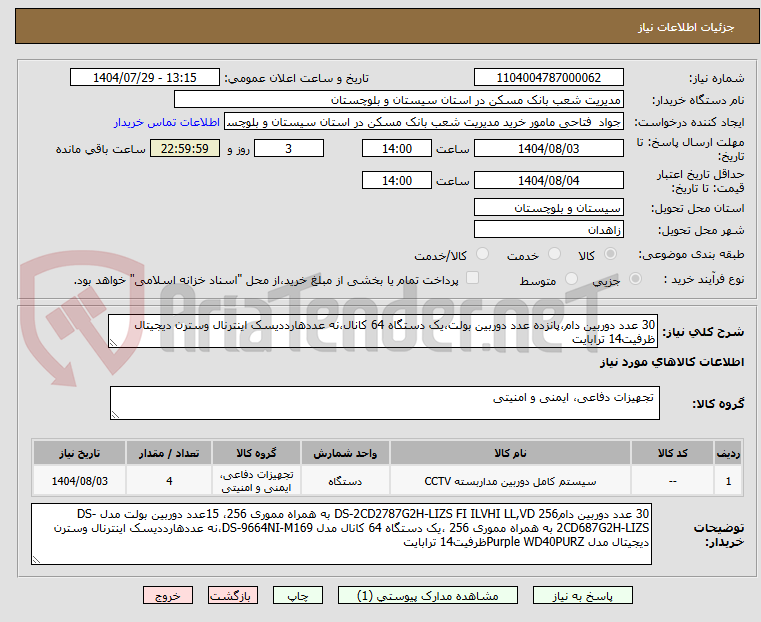This screenshot has width=761, height=622.
Task: Click table date cell 1404/08/03
Action: [80, 481]
